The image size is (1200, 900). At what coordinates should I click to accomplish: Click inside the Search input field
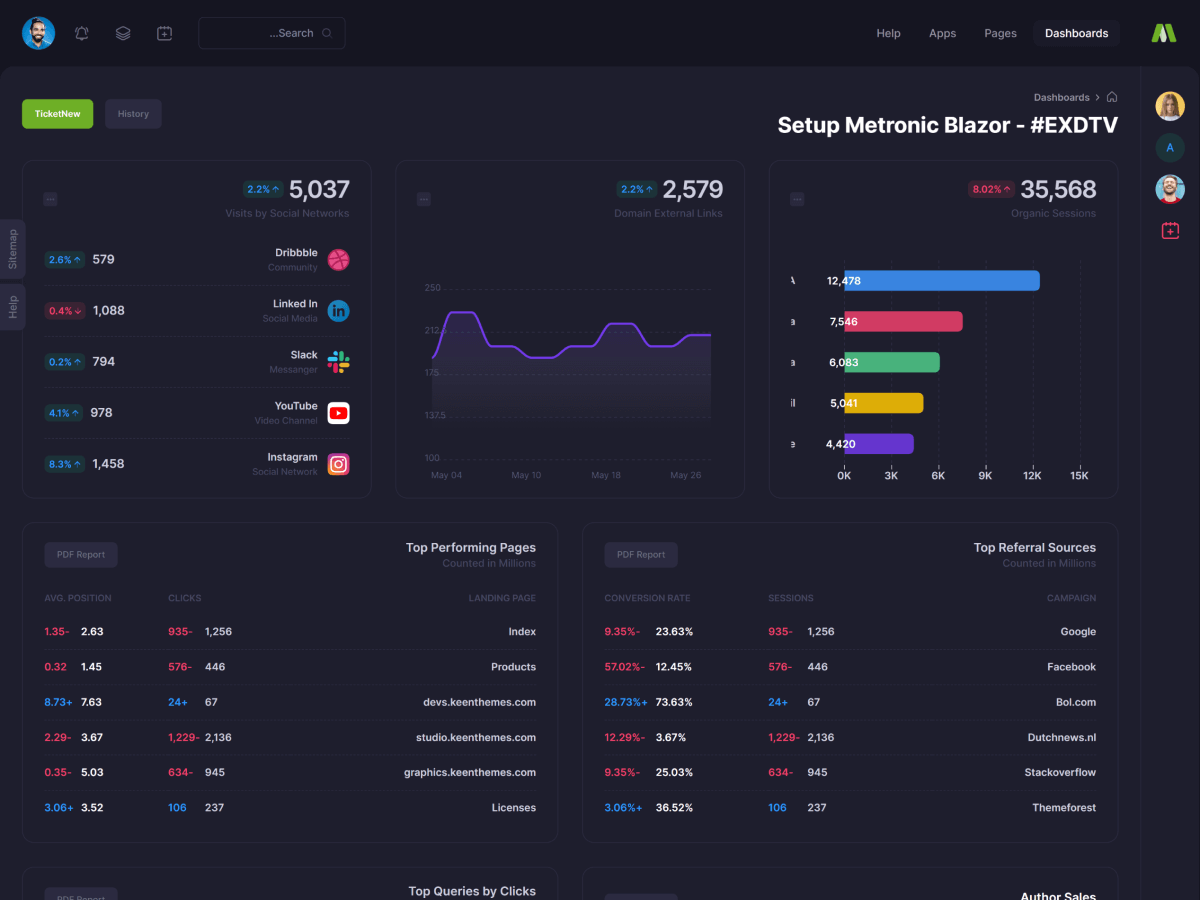tap(272, 33)
